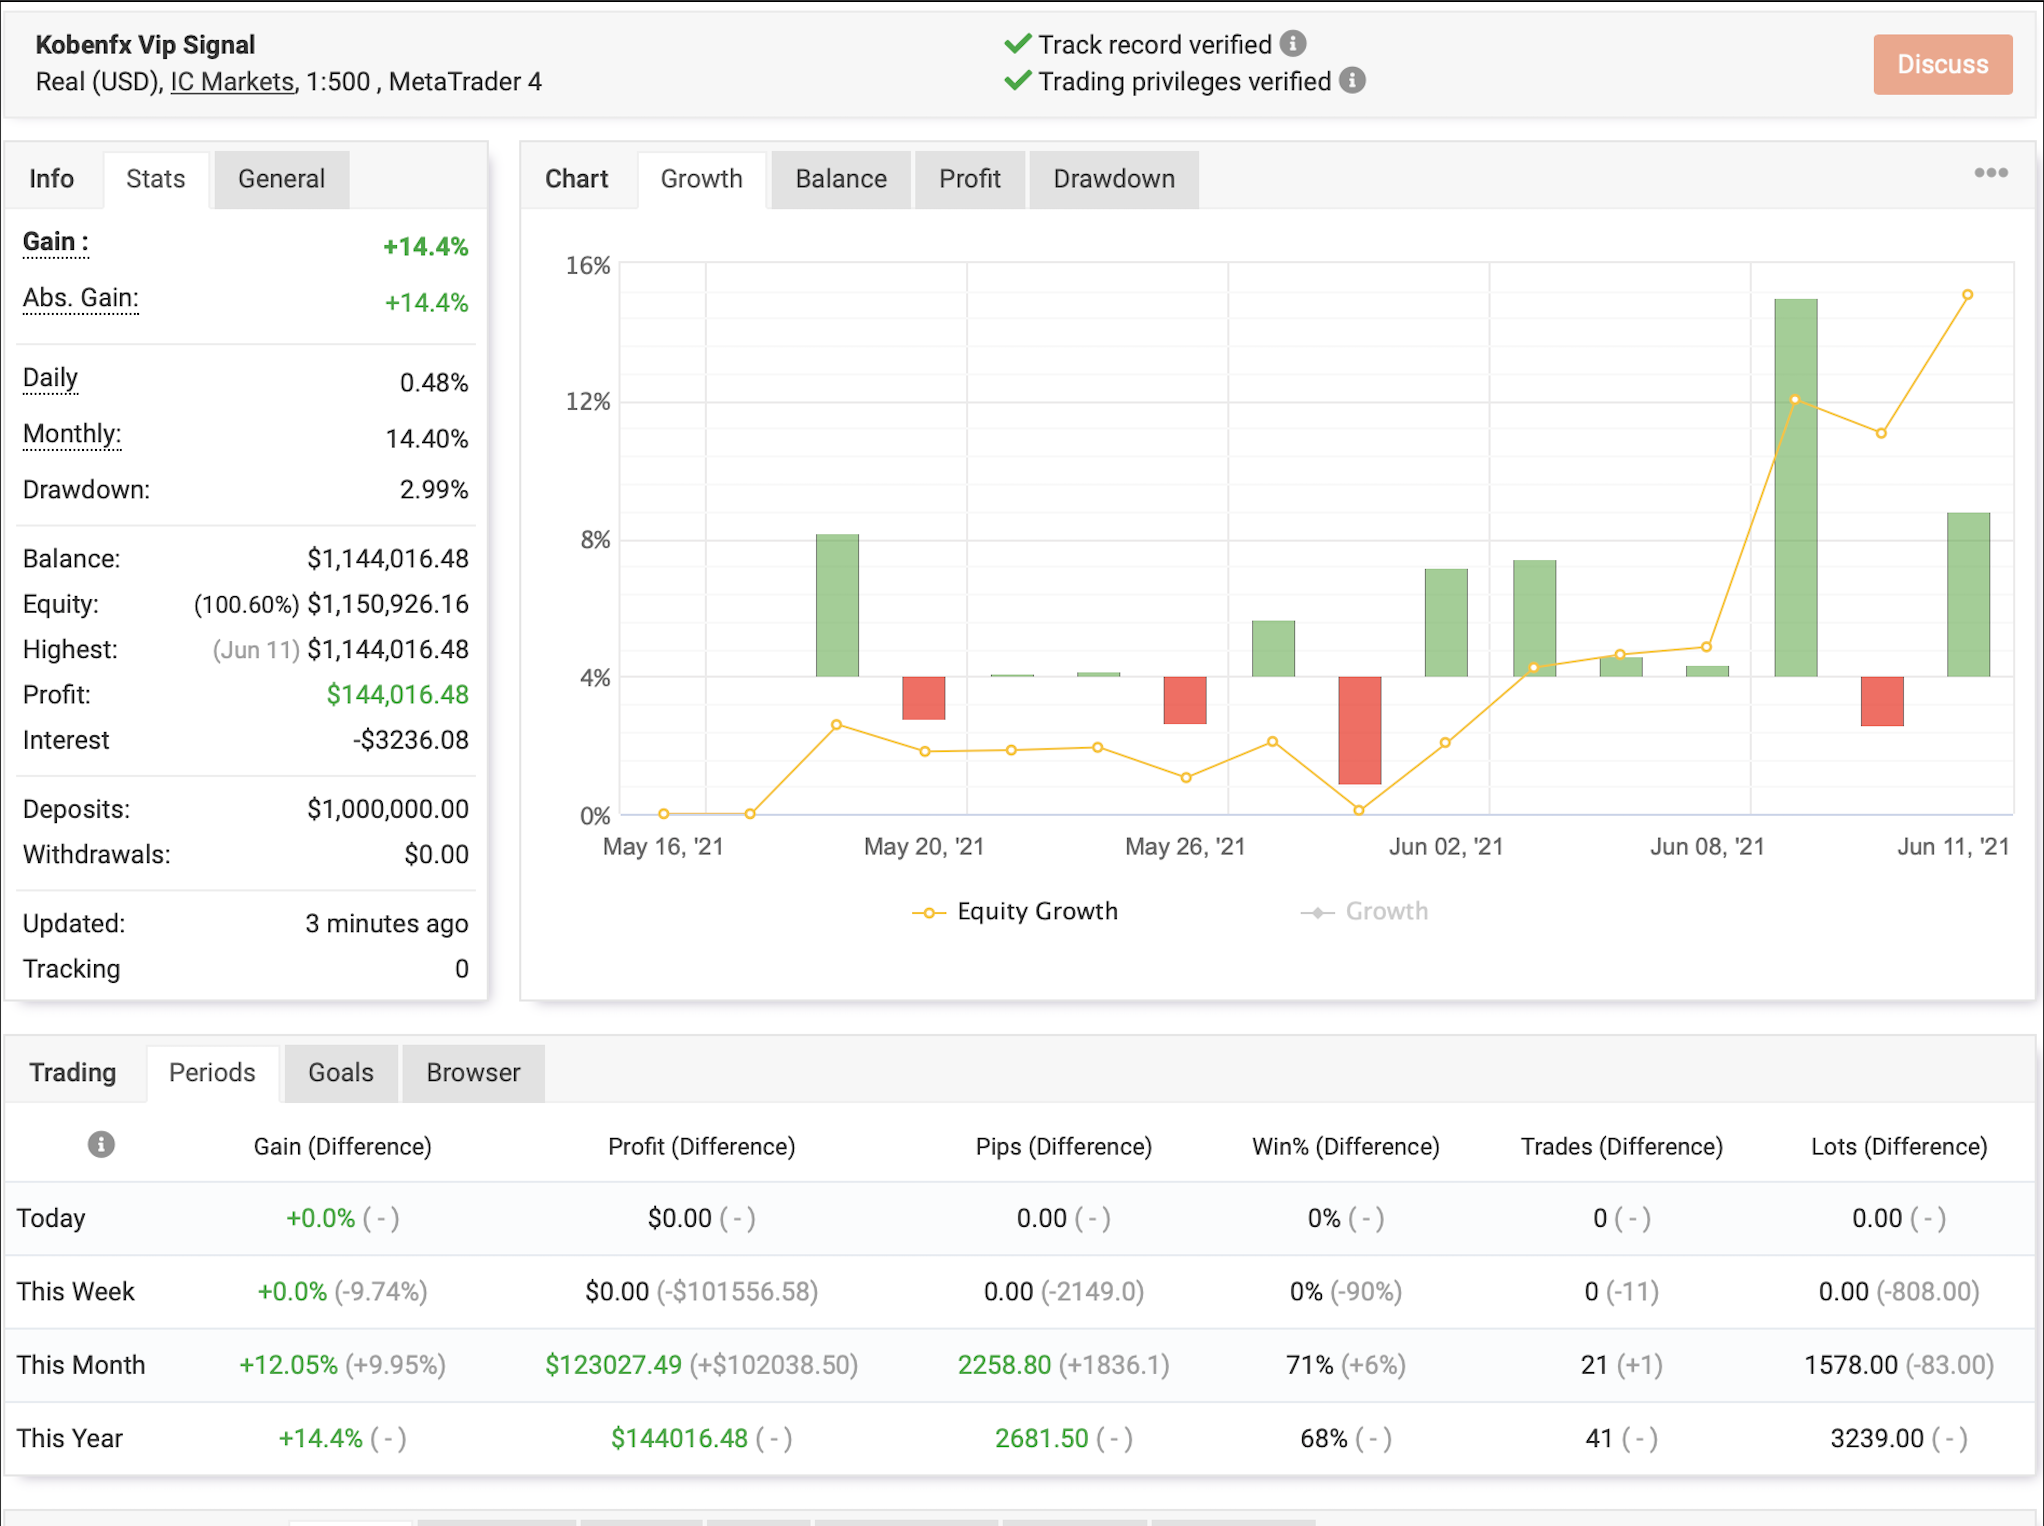The image size is (2044, 1526).
Task: Toggle the greyed Growth series in legend
Action: [1364, 911]
